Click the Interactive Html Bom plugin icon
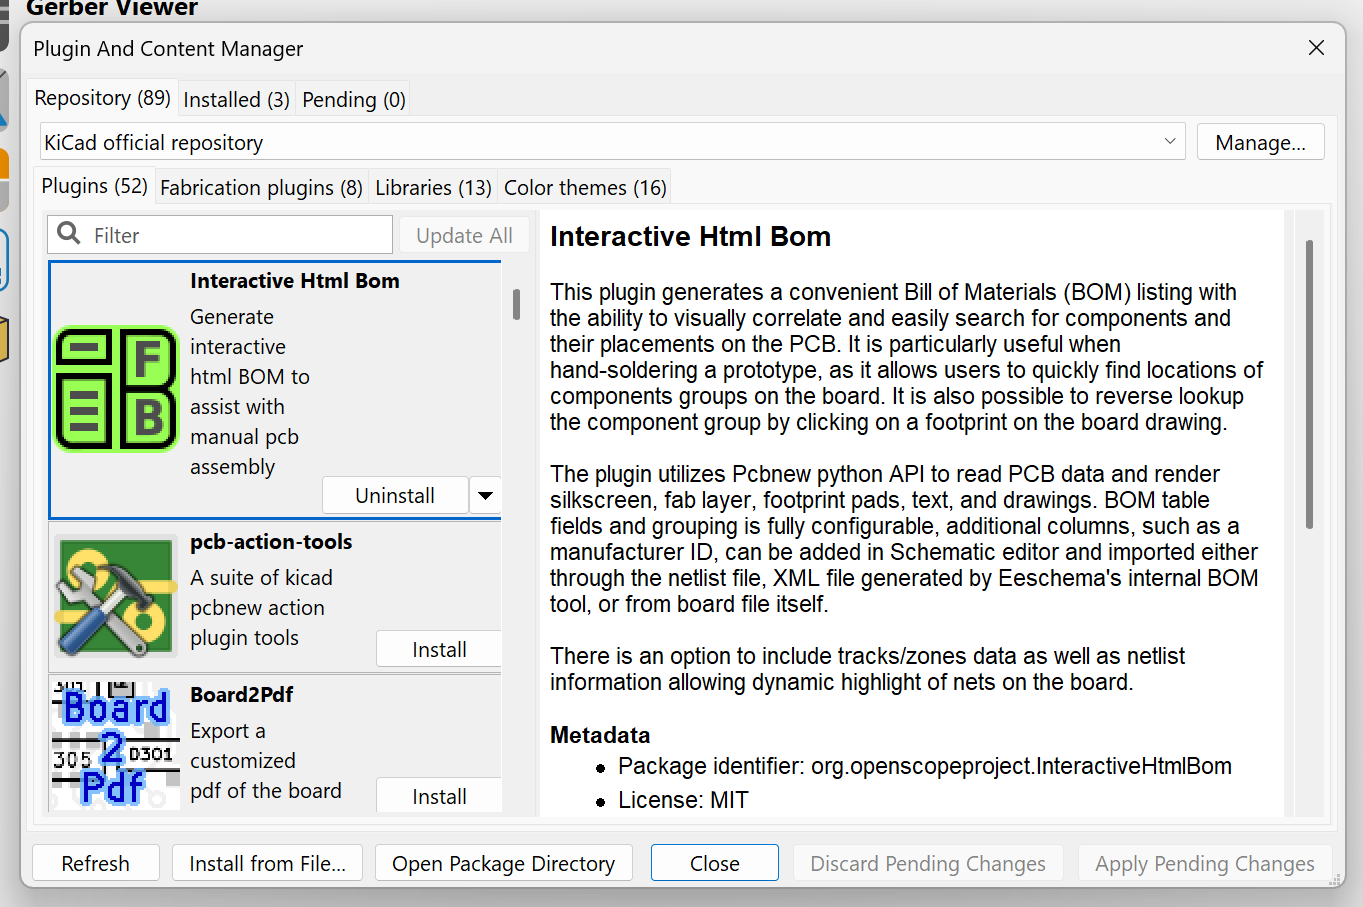The height and width of the screenshot is (907, 1363). click(116, 389)
